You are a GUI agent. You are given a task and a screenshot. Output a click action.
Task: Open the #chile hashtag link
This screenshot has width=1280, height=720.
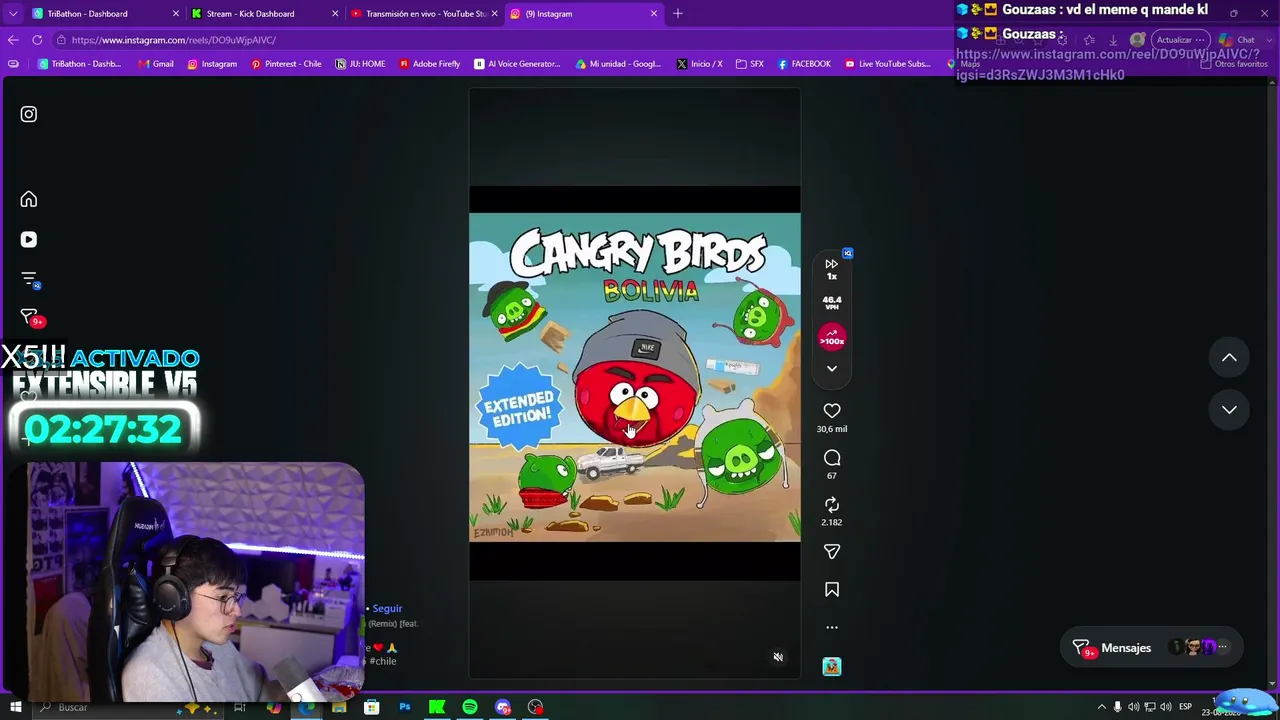[383, 661]
